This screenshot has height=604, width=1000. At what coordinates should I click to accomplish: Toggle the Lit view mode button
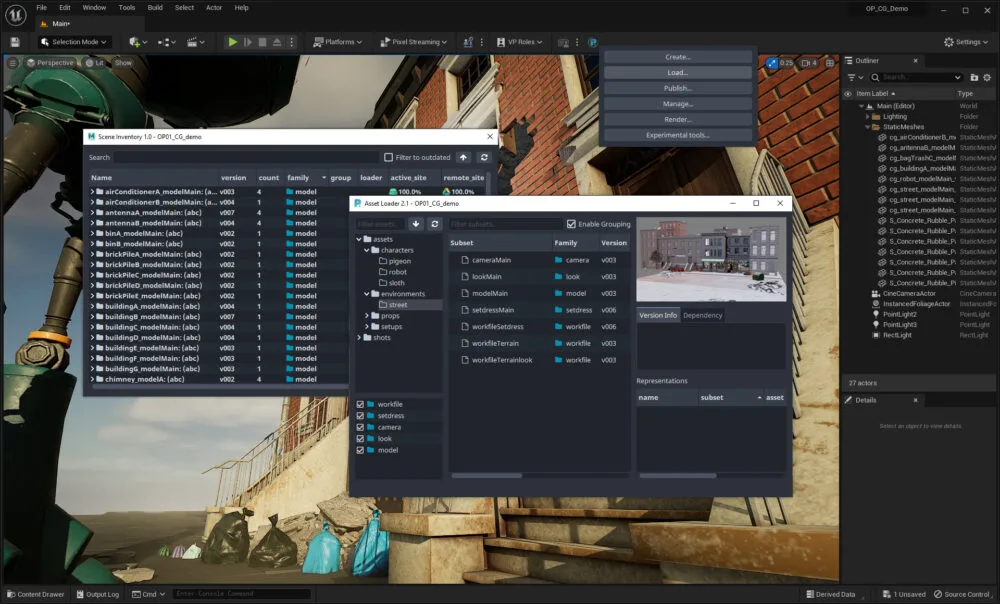click(x=94, y=63)
